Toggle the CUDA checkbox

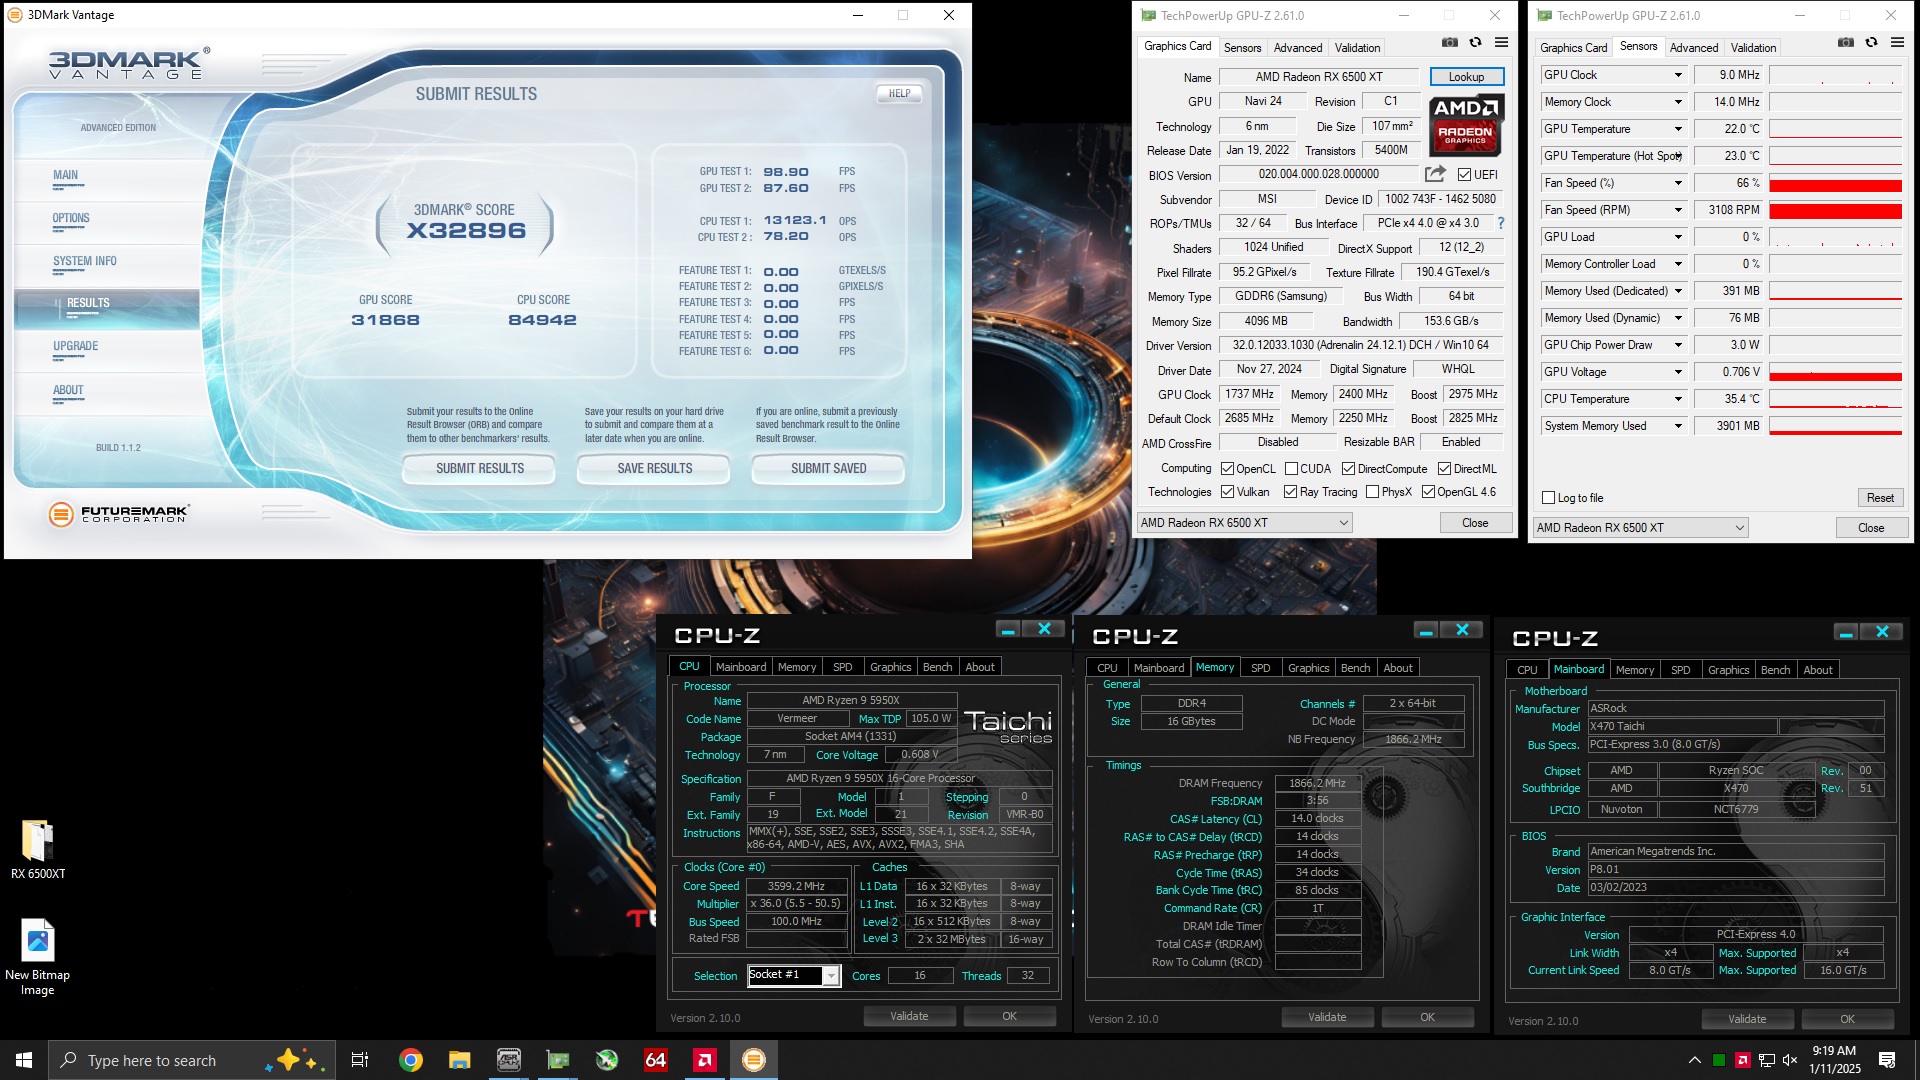coord(1291,469)
